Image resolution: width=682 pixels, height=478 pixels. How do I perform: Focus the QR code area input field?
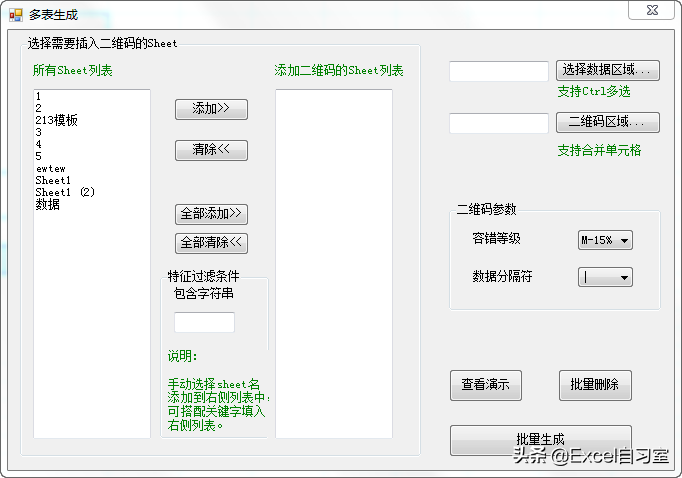(499, 124)
